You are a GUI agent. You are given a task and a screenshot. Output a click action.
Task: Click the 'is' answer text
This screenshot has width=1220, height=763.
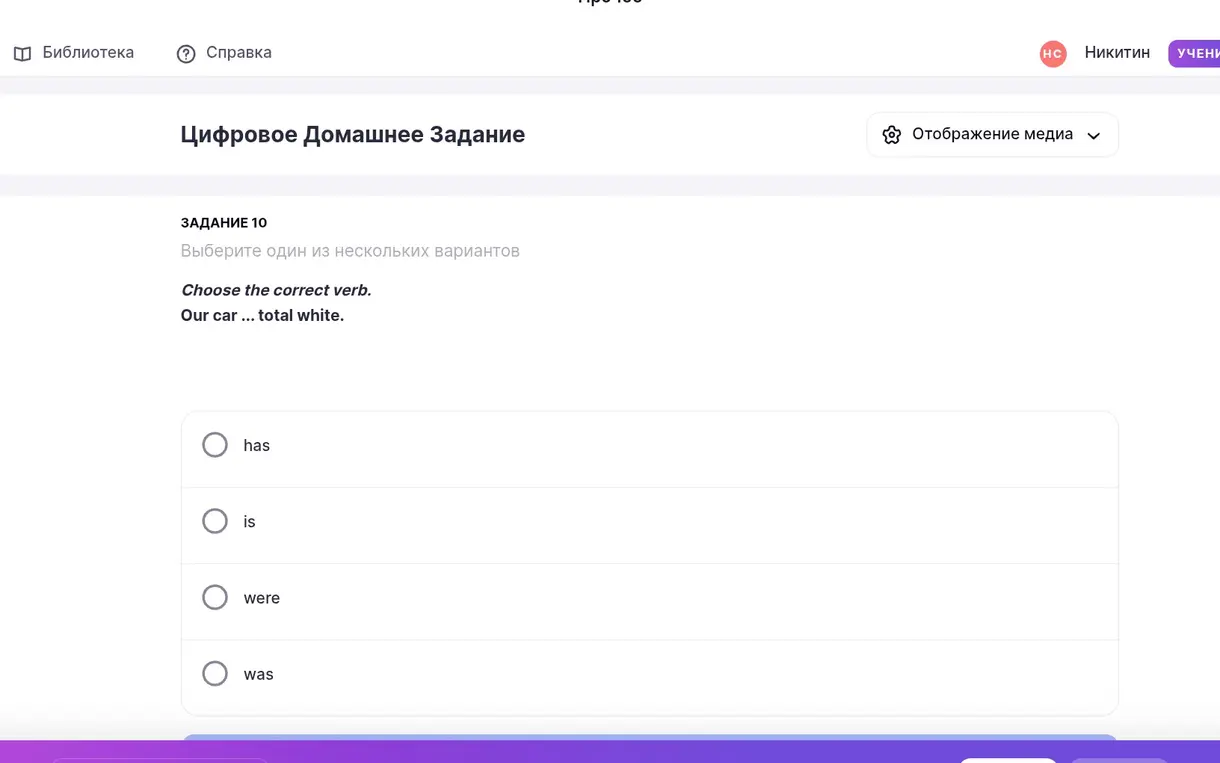(249, 522)
